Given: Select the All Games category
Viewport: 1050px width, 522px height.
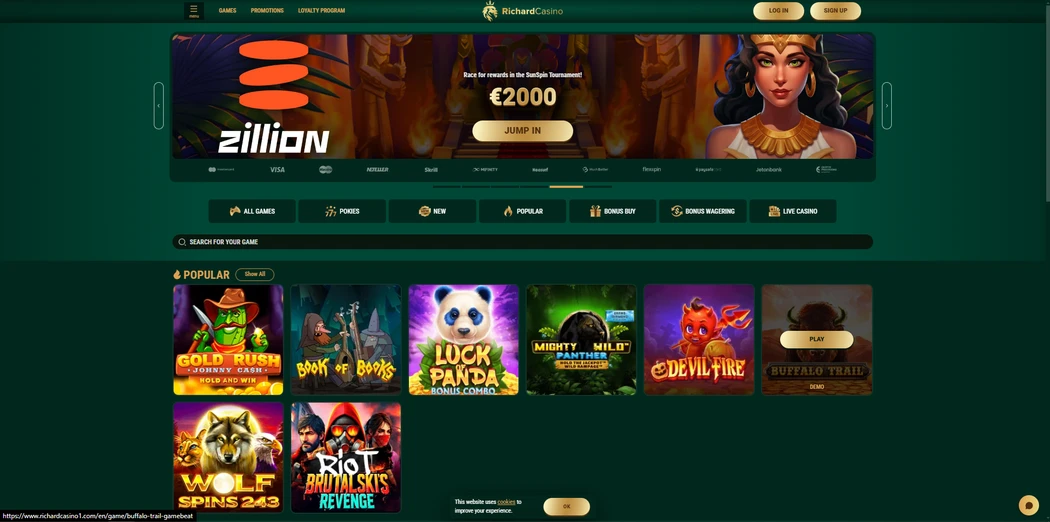Looking at the screenshot, I should point(252,211).
